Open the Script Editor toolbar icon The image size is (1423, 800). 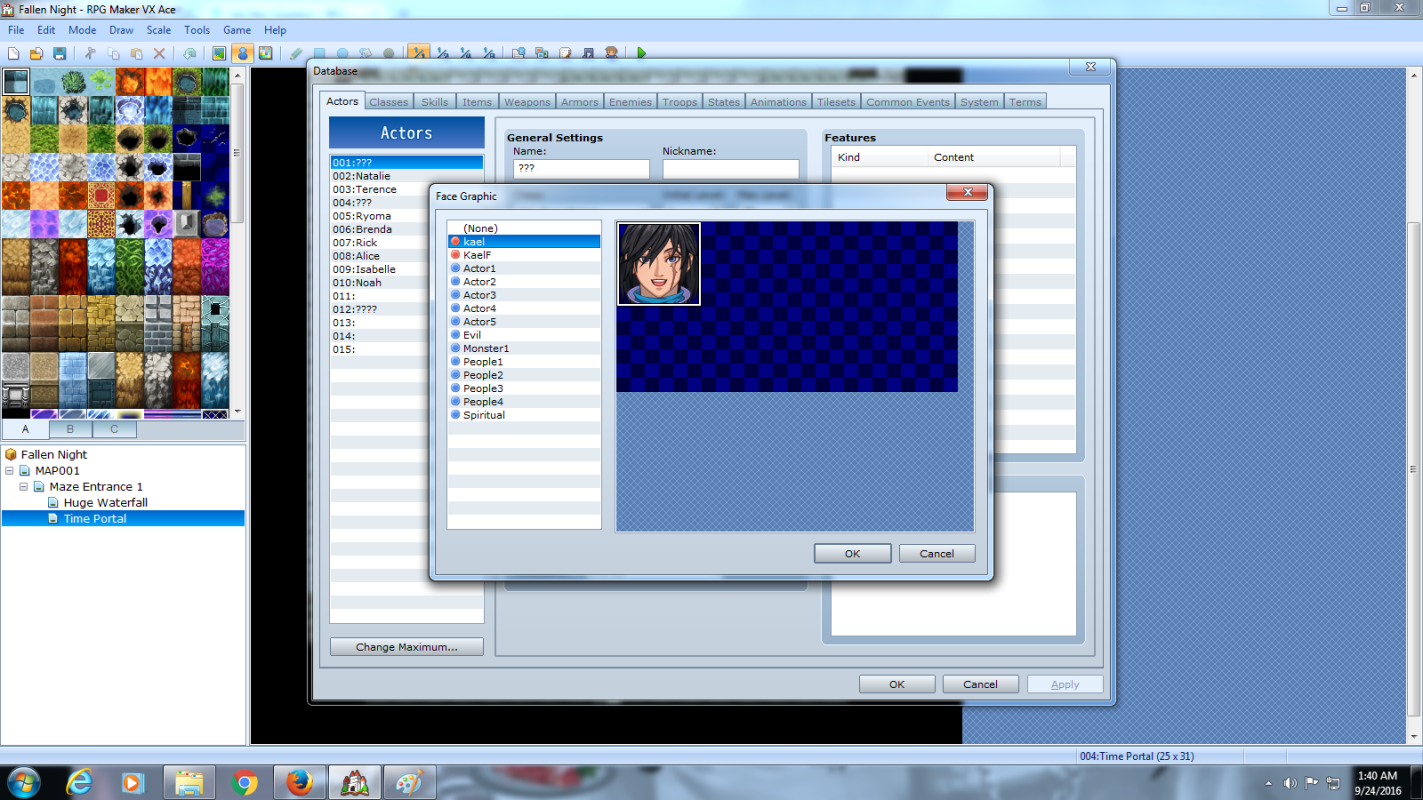pos(564,53)
